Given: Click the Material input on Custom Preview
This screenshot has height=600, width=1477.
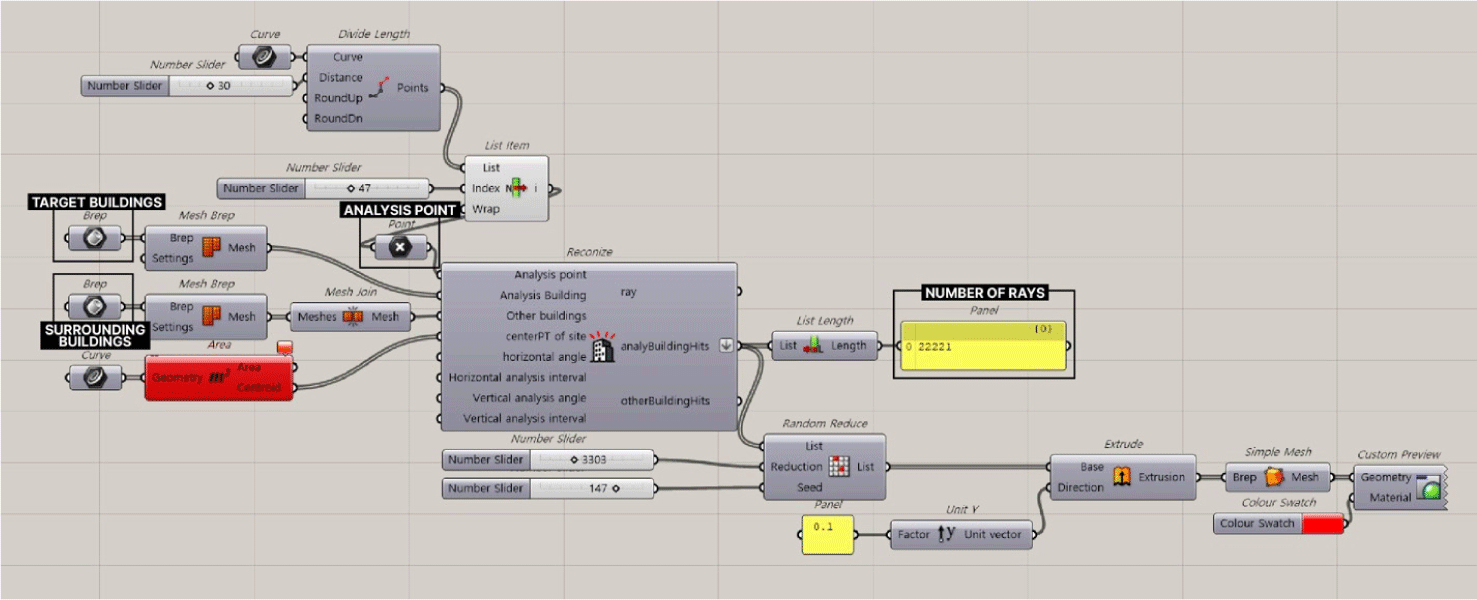Looking at the screenshot, I should click(1389, 497).
